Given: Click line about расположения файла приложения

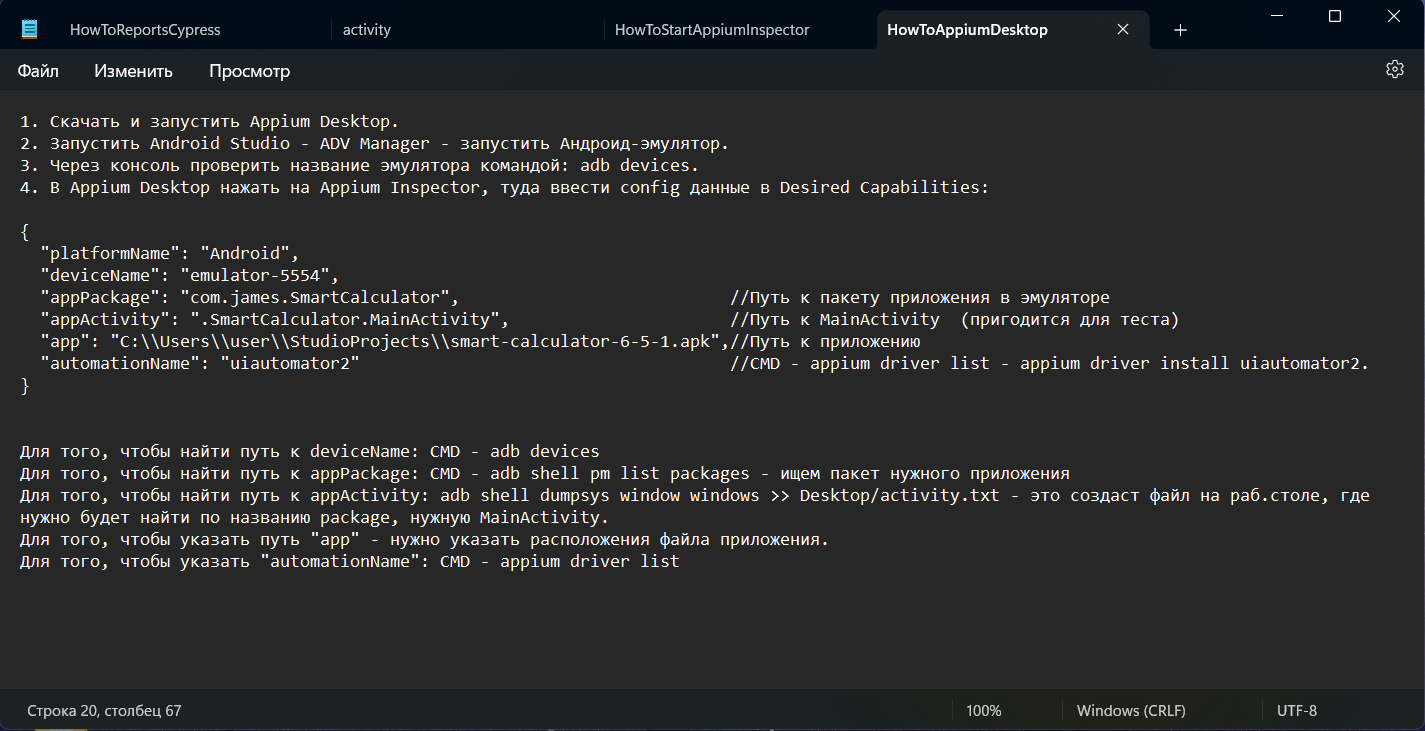Looking at the screenshot, I should click(x=425, y=539).
